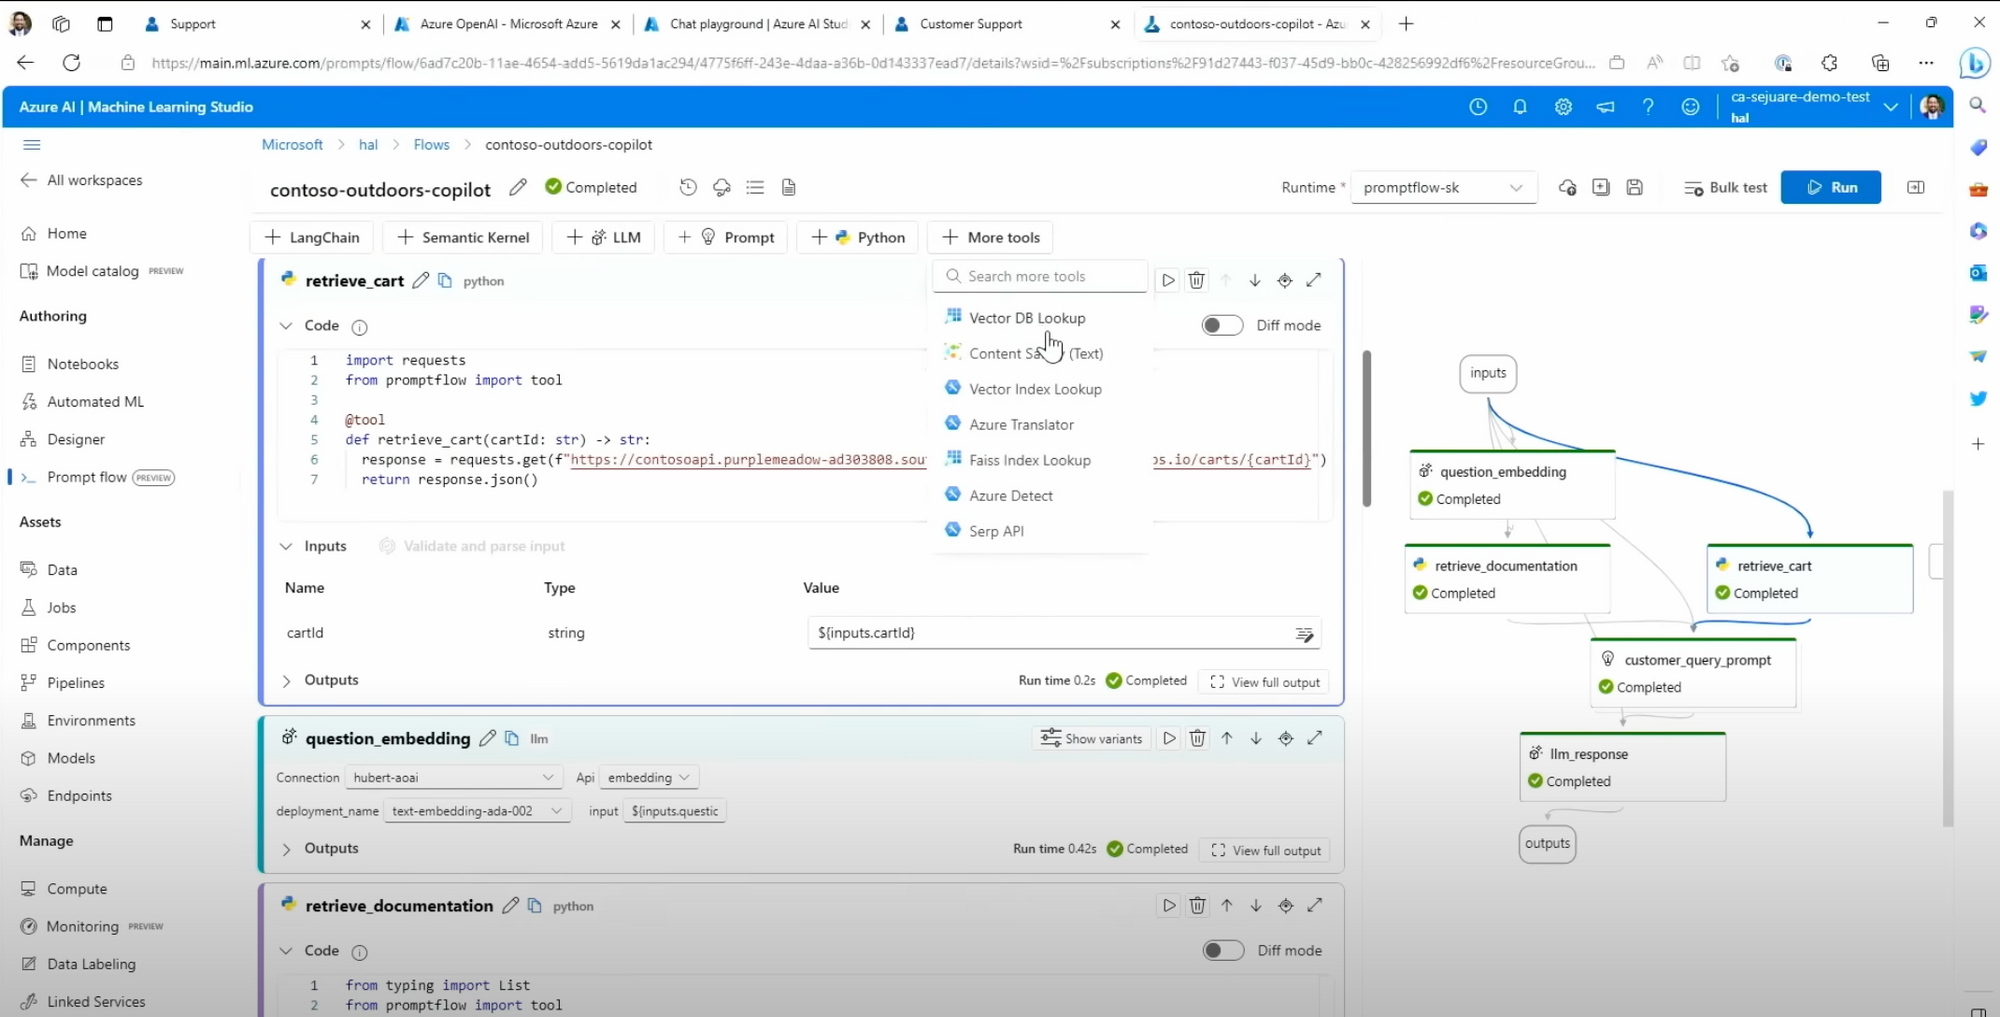Copy the question_embedding node name
Screen dimensions: 2000x1017
512,739
